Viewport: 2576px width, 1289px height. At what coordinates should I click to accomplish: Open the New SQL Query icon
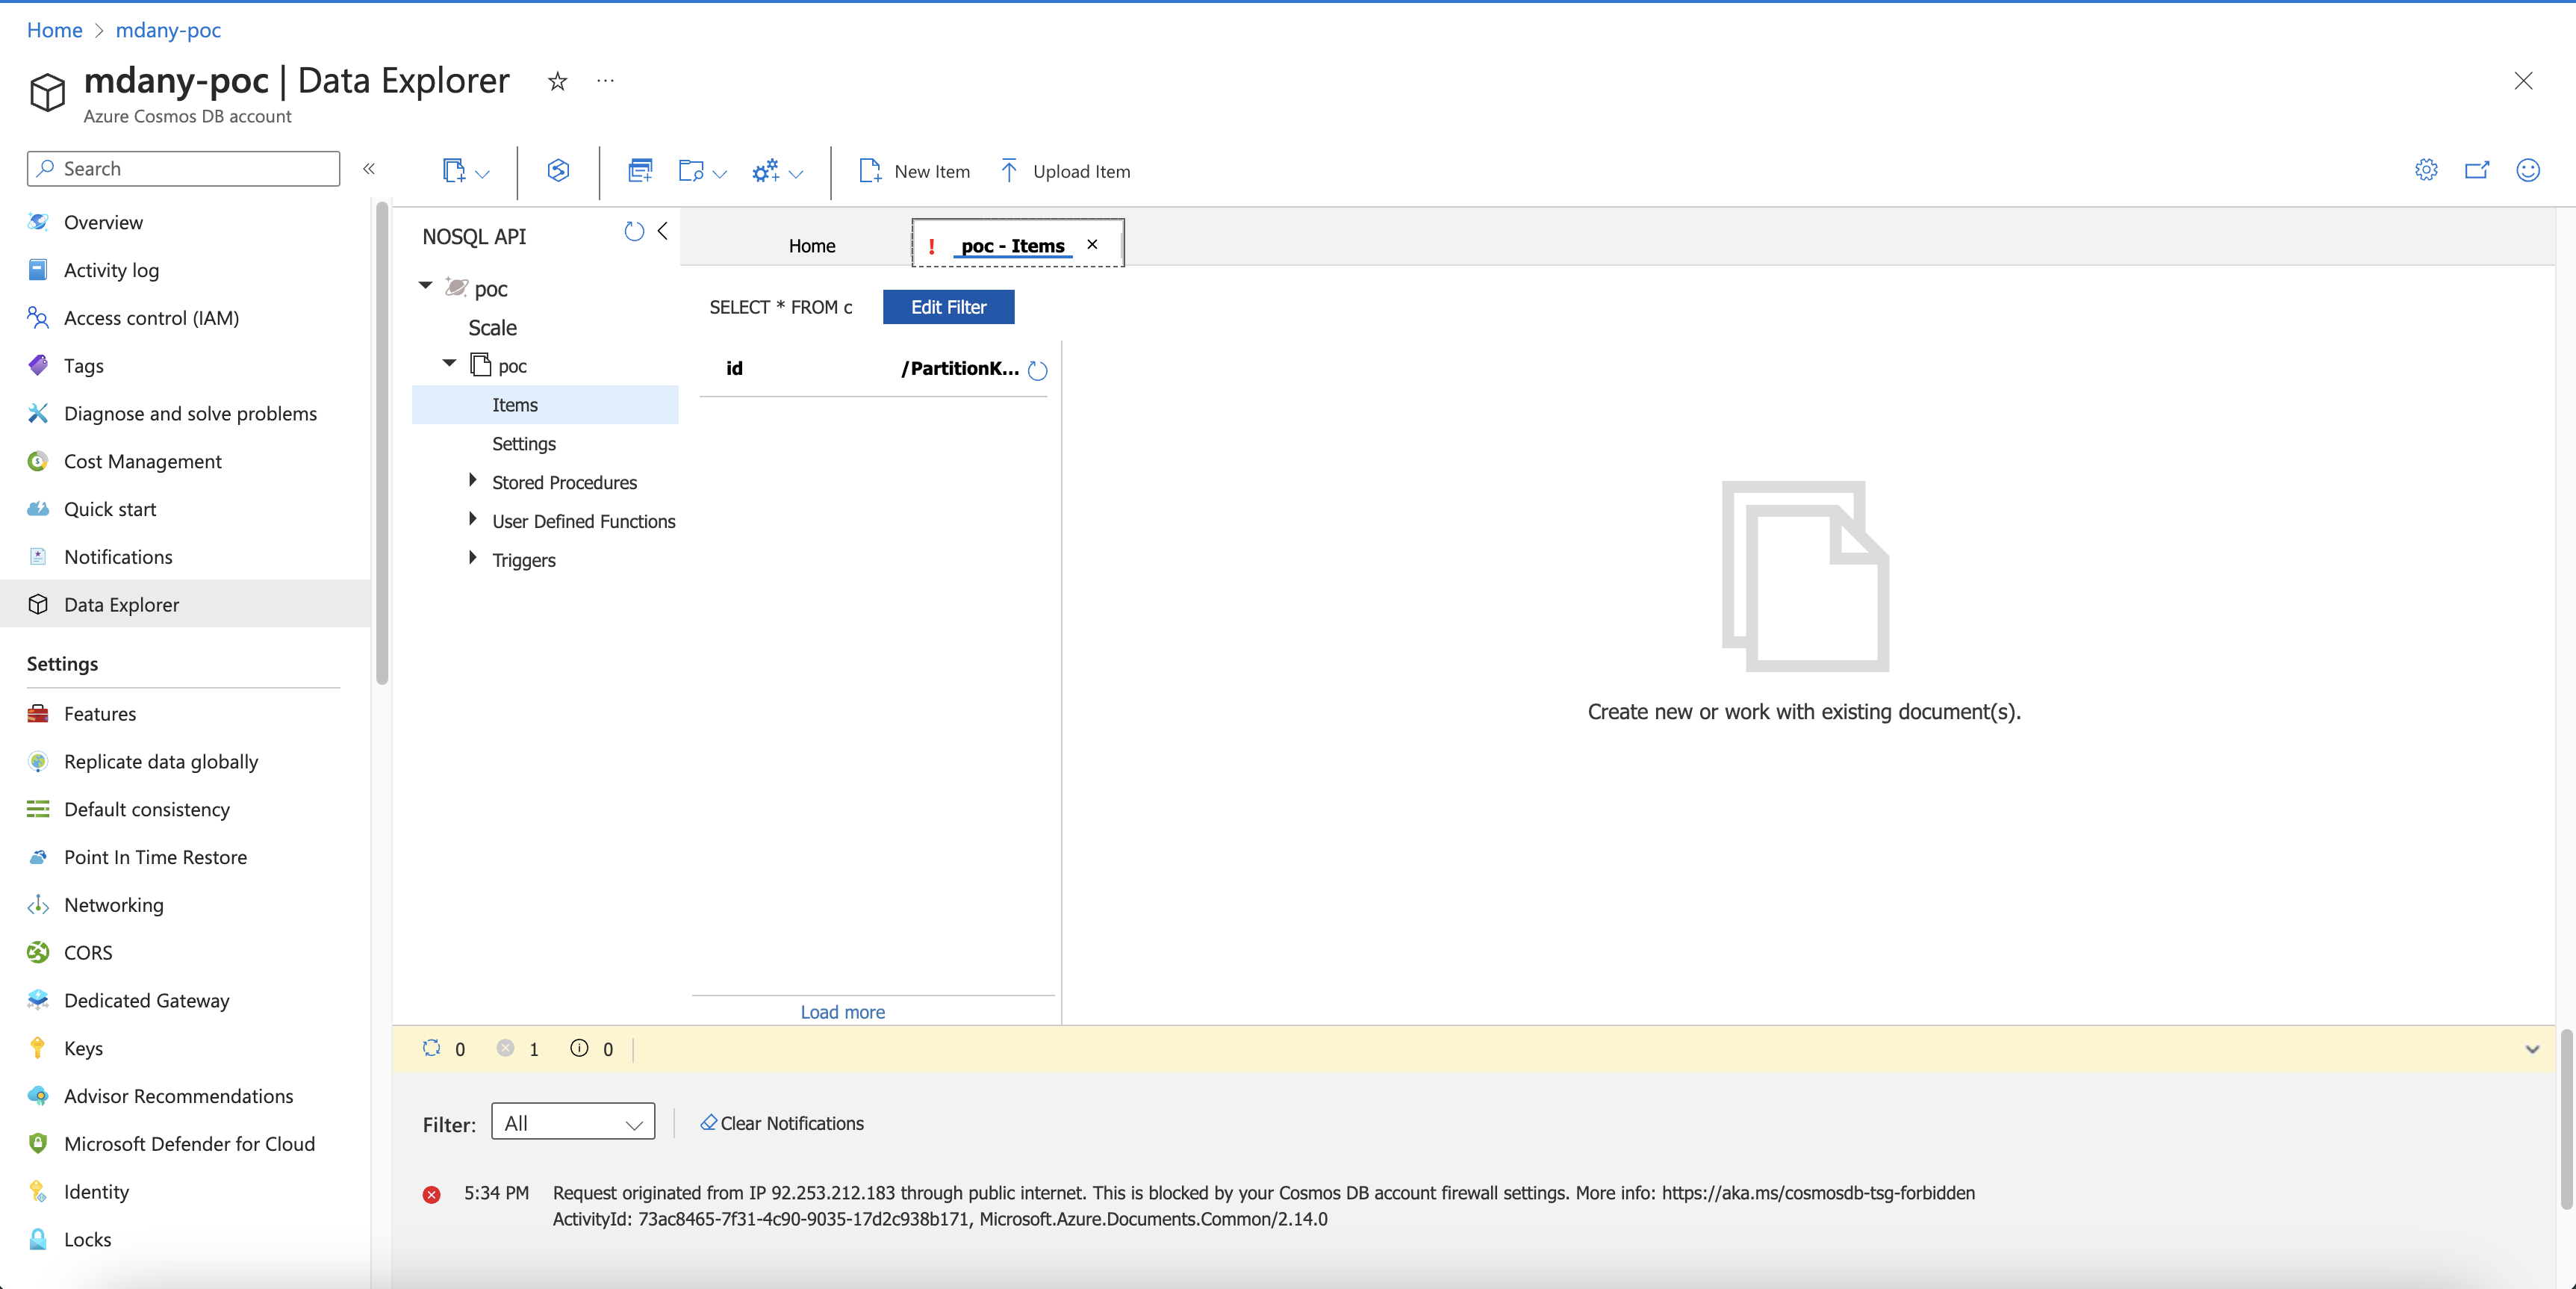[x=640, y=171]
